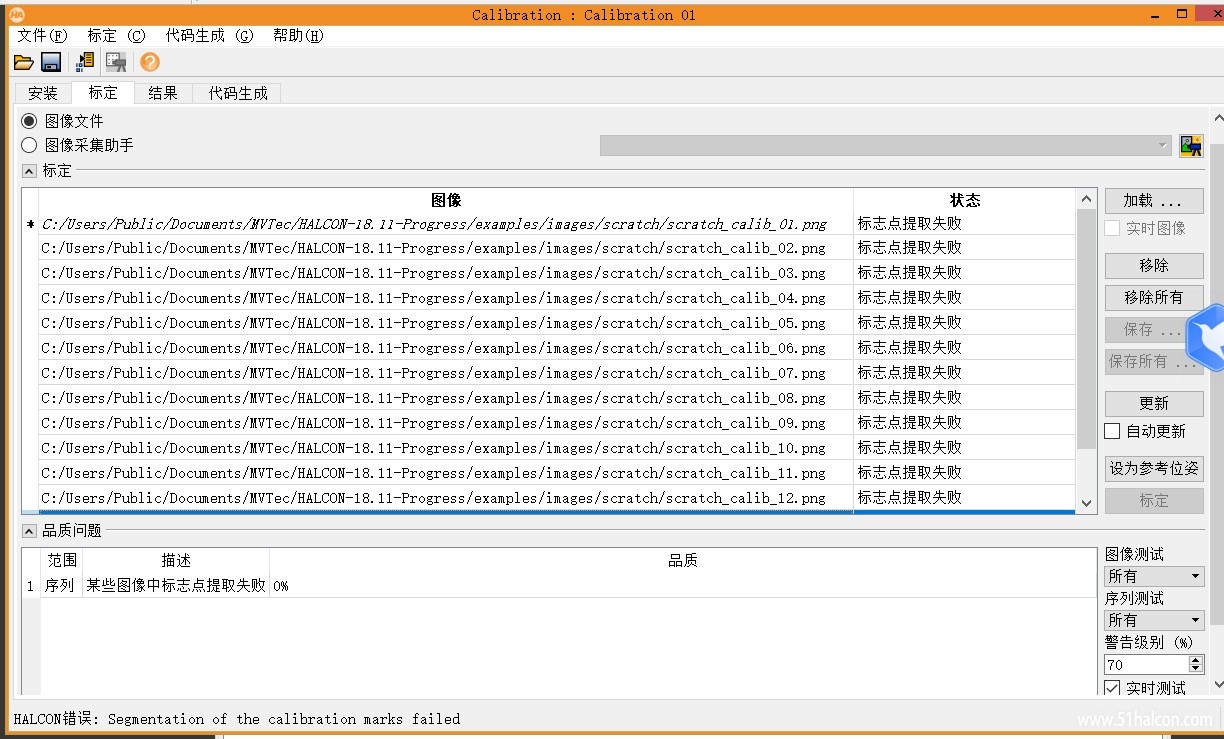This screenshot has width=1224, height=739.
Task: Click the image list vertical scrollbar thumb
Action: pyautogui.click(x=1087, y=329)
